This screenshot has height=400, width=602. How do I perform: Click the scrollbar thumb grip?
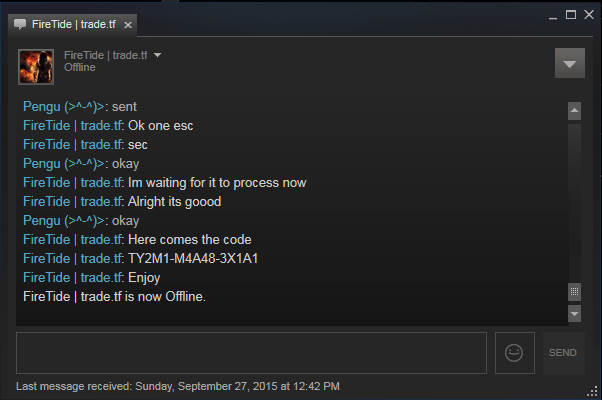coord(574,292)
